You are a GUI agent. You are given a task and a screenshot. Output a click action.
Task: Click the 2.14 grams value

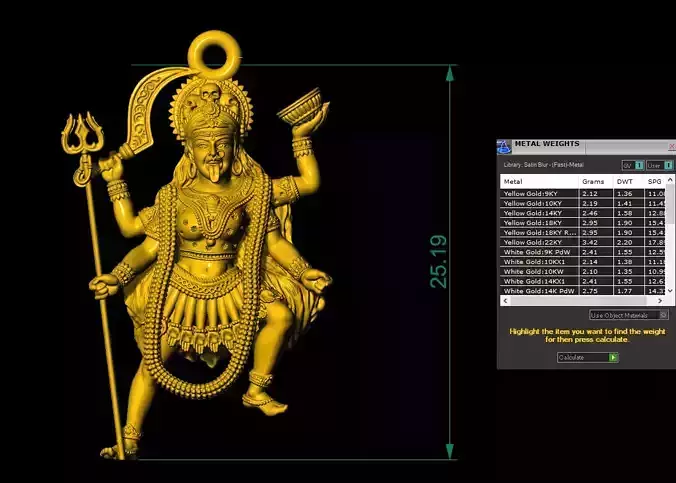coord(590,262)
